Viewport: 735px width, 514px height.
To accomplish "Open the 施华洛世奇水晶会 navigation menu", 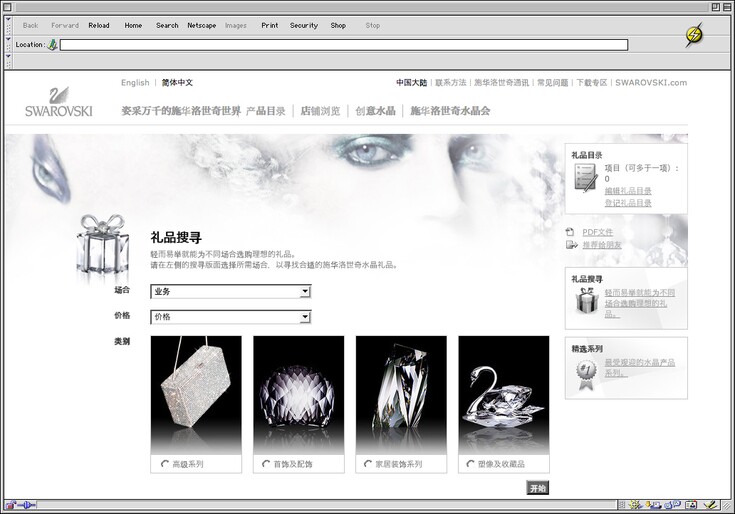I will (x=450, y=111).
